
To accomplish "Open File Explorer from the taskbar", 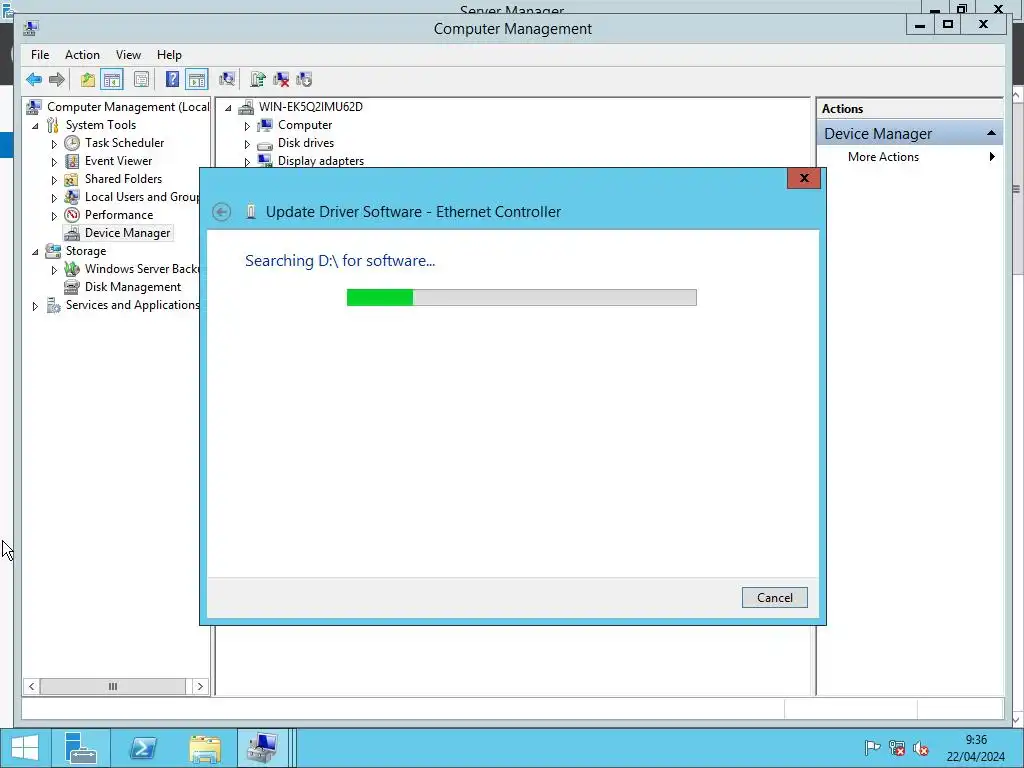I will [204, 748].
